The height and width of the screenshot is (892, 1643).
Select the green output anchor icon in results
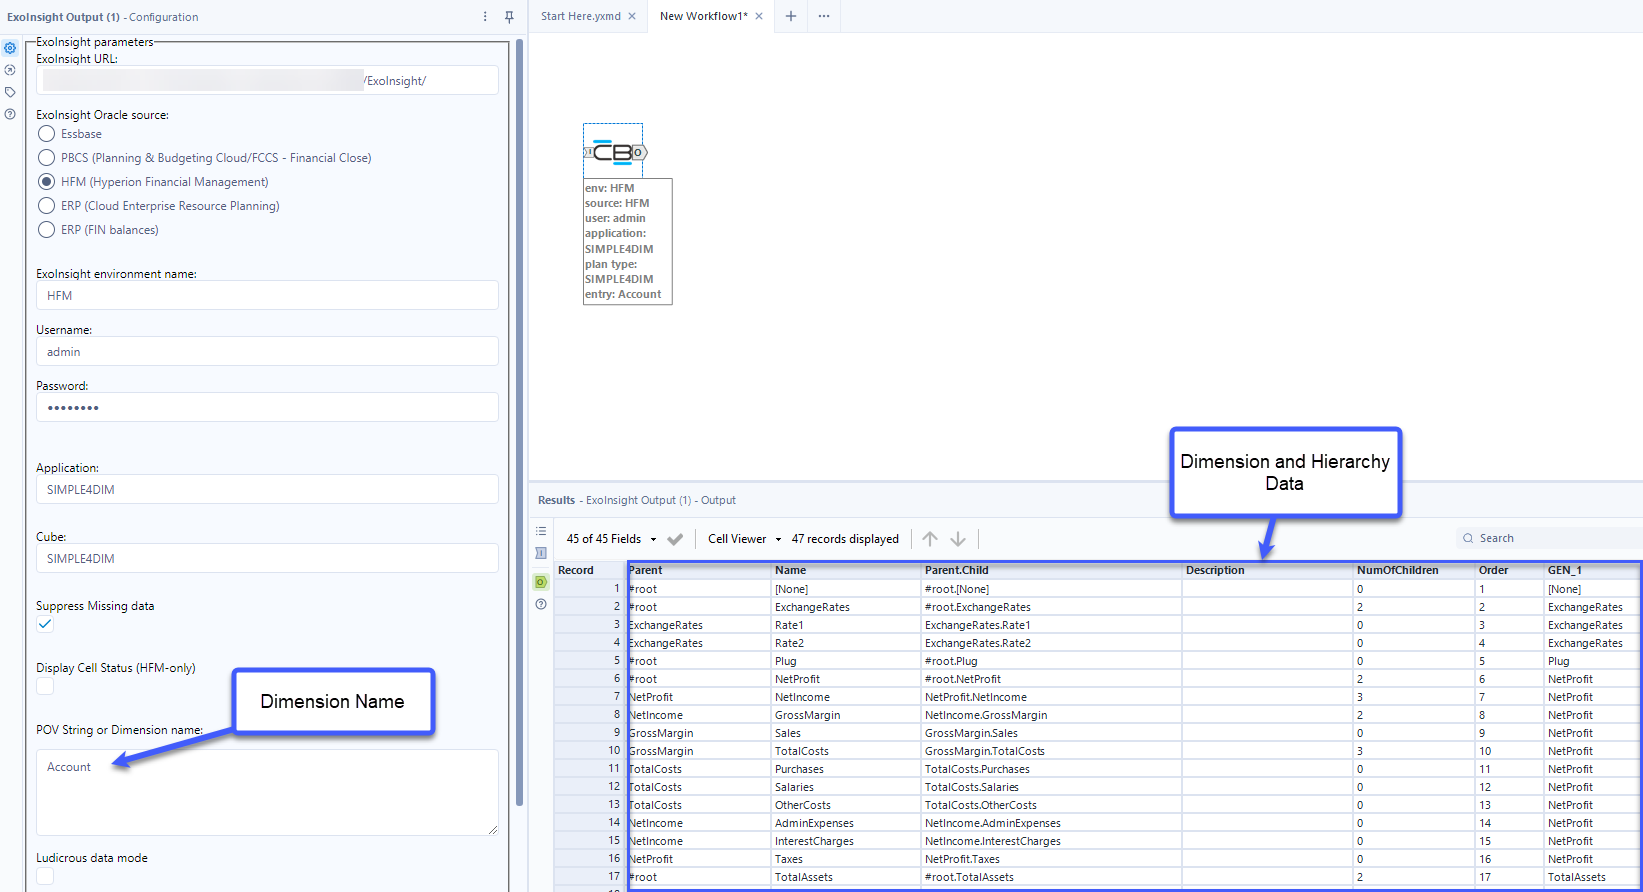pyautogui.click(x=541, y=582)
